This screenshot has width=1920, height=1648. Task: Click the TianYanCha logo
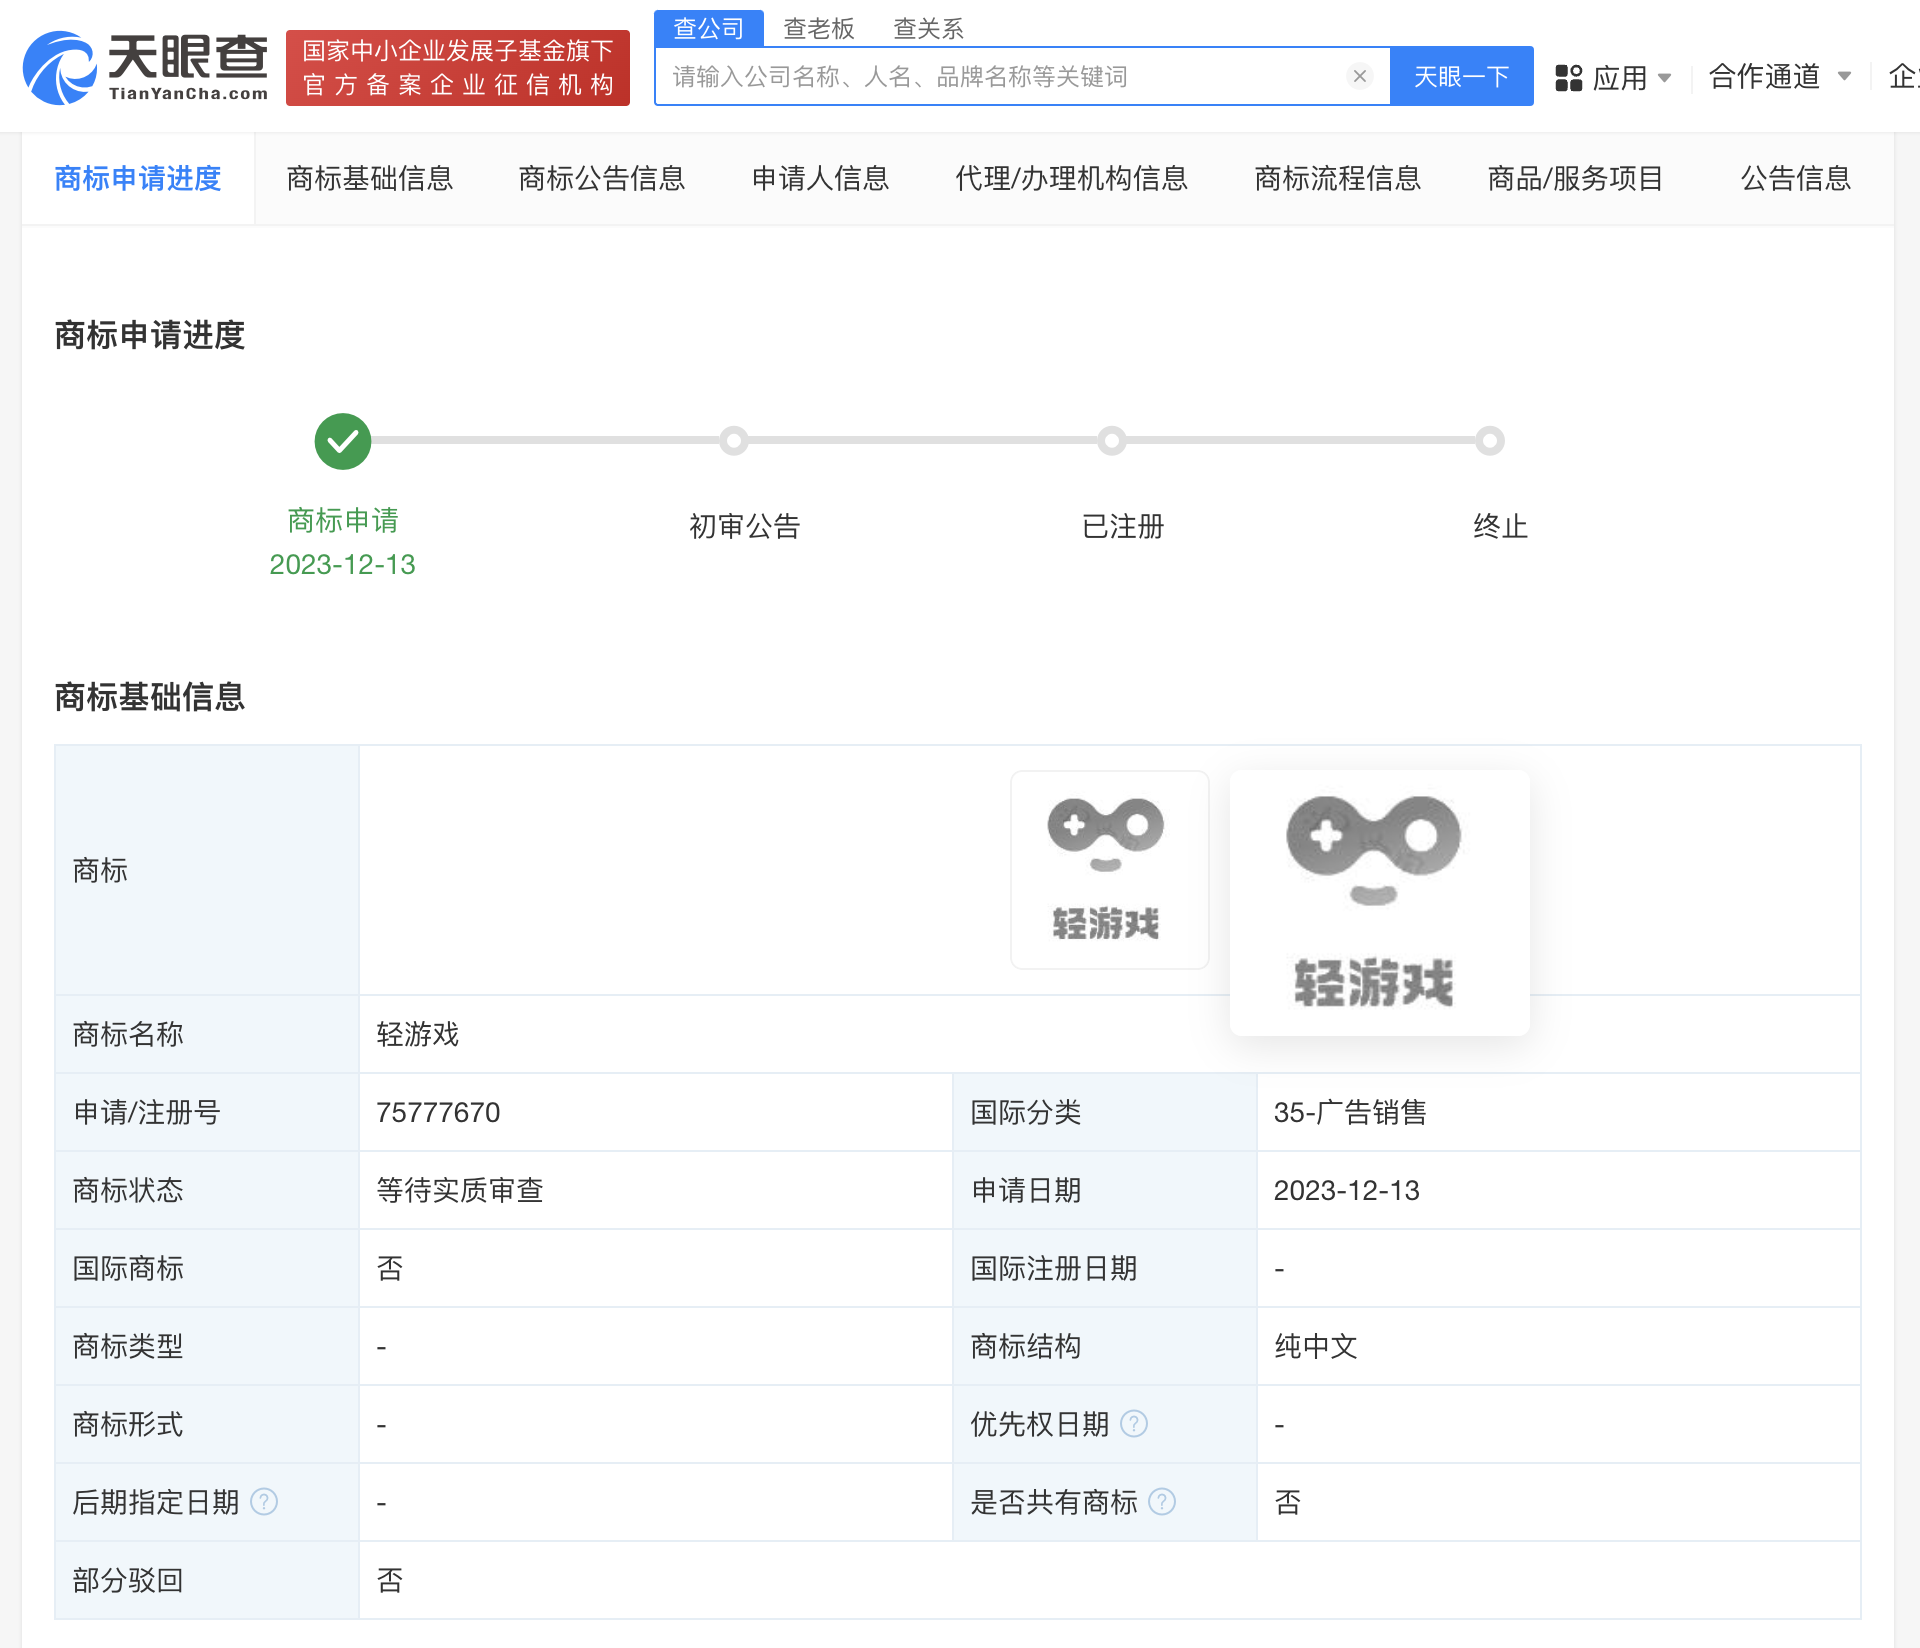146,68
